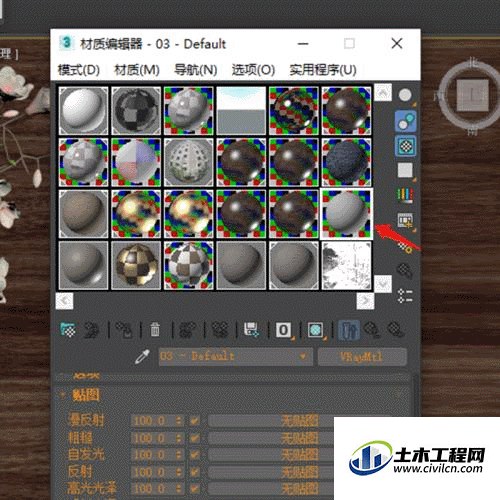
Task: Reset map with the trash can icon
Action: point(155,330)
